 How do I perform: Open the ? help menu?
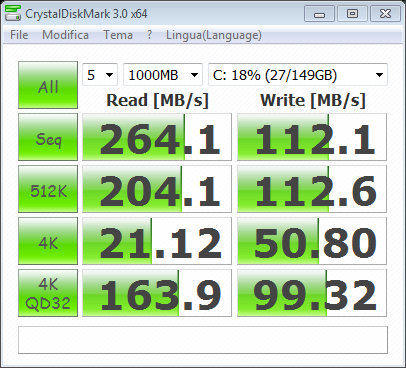[149, 35]
